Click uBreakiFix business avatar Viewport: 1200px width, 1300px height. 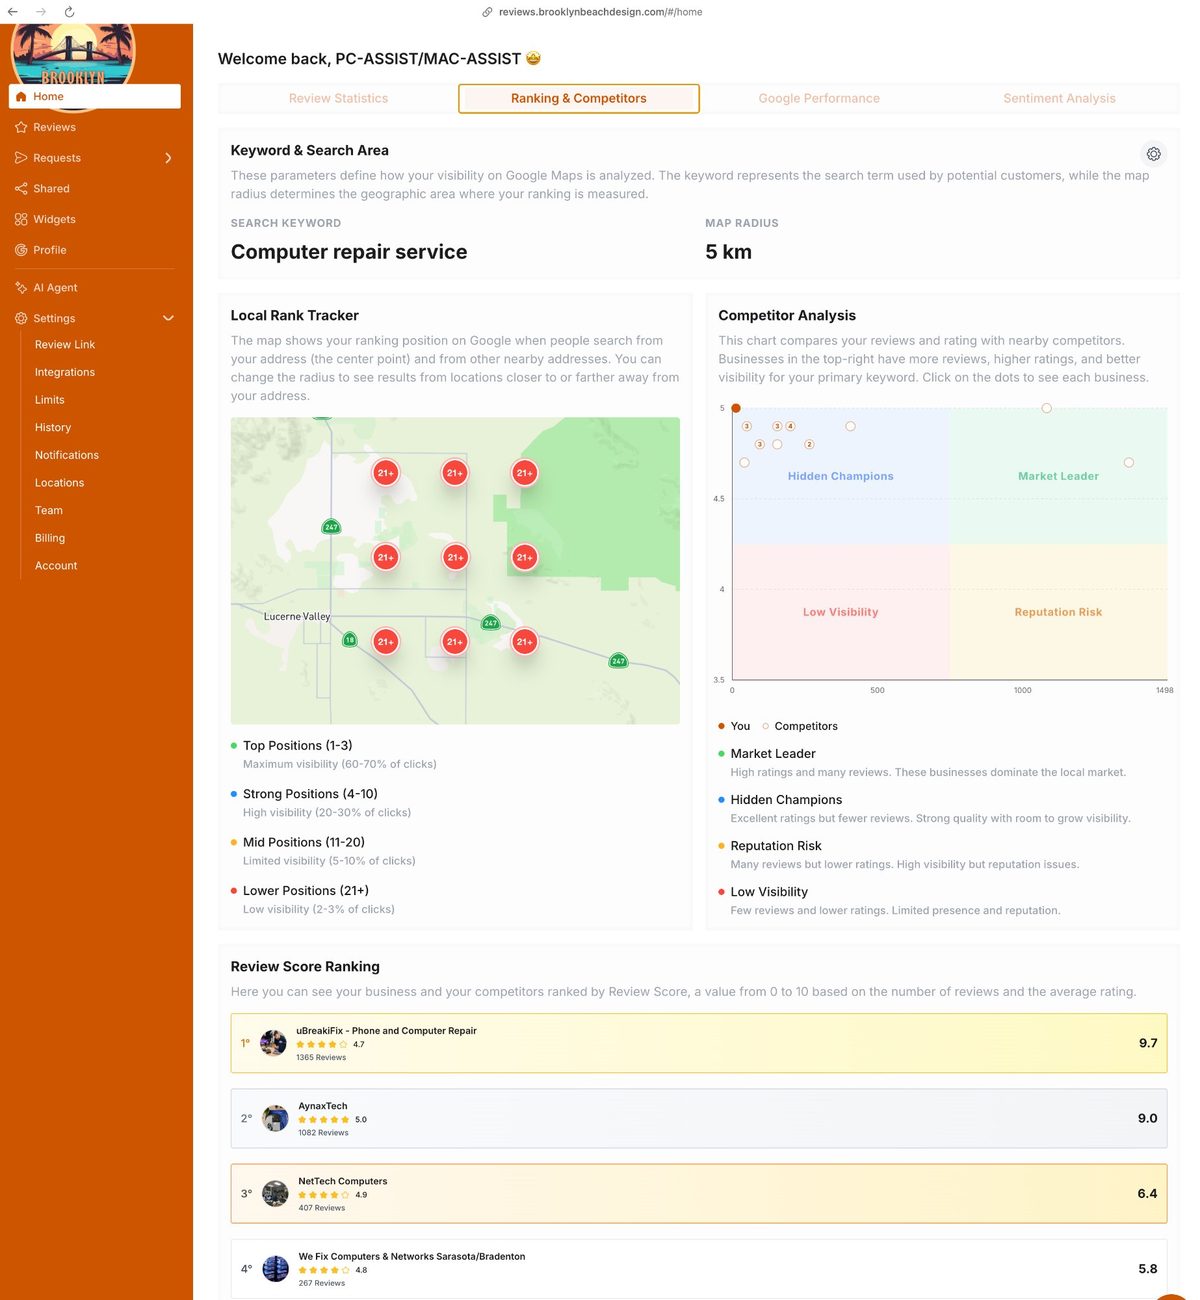273,1043
